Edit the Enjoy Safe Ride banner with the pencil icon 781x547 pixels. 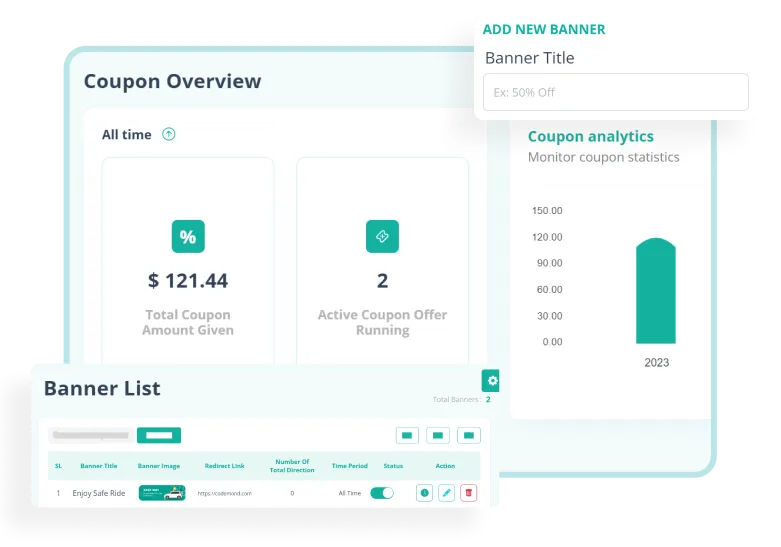(446, 493)
